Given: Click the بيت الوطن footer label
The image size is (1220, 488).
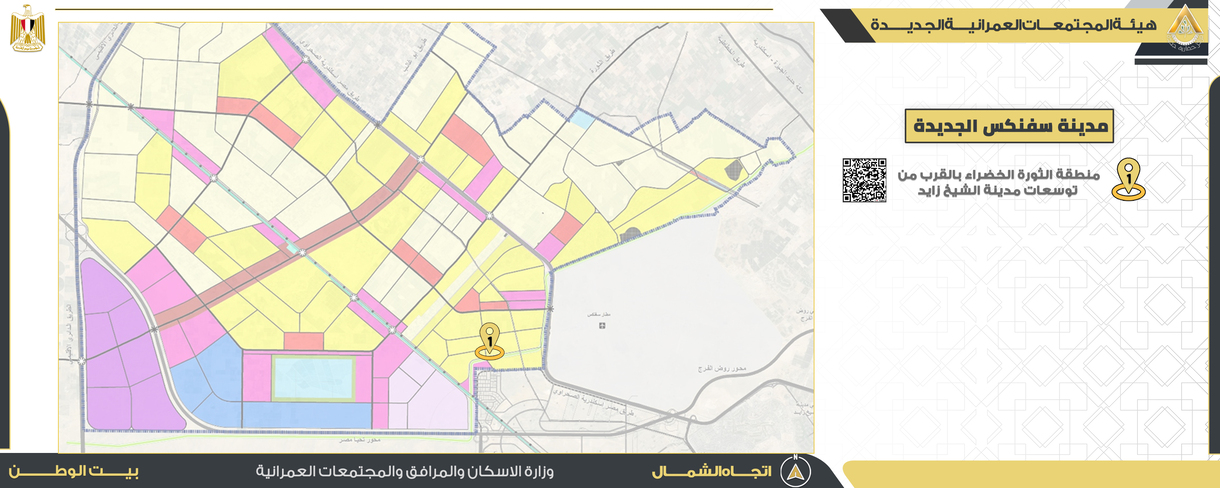Looking at the screenshot, I should (x=74, y=470).
